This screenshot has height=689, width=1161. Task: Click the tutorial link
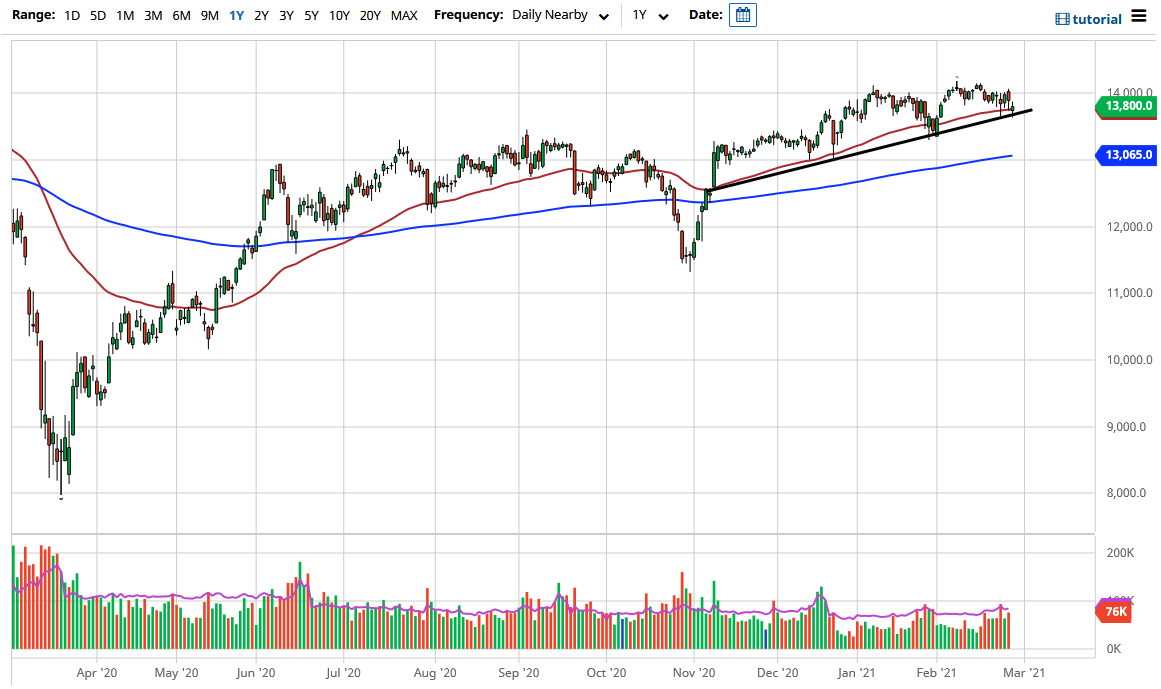point(1095,18)
